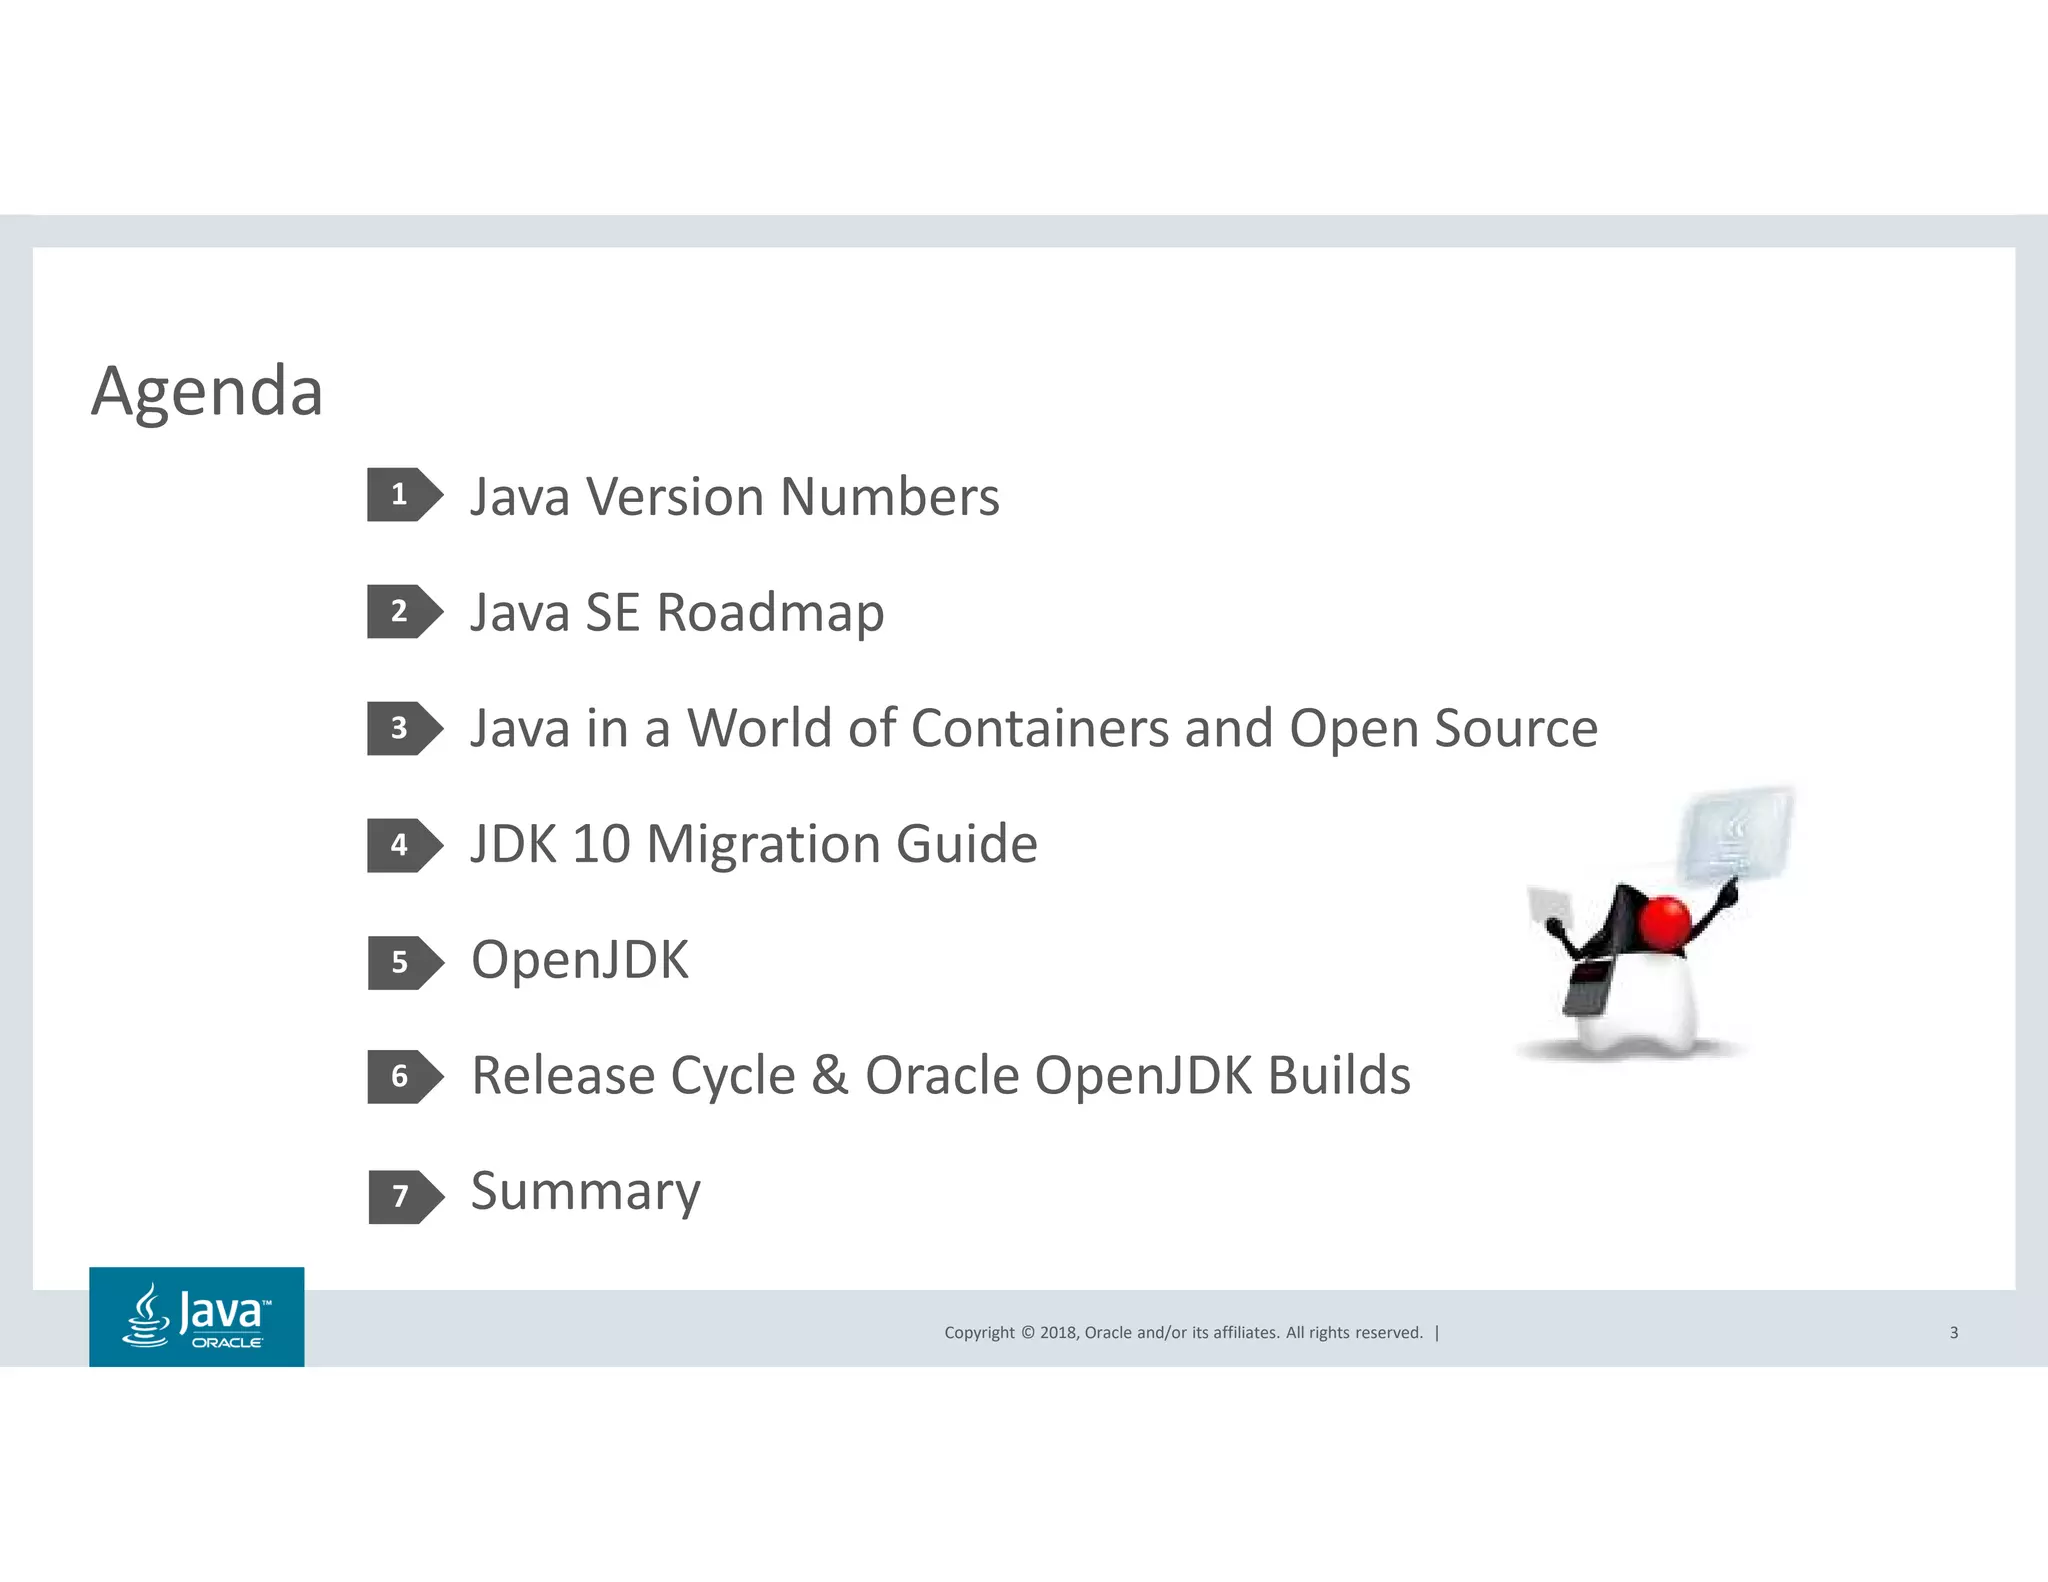Click the number 1 arrow marker
Viewport: 2048px width, 1582px height.
tap(404, 494)
